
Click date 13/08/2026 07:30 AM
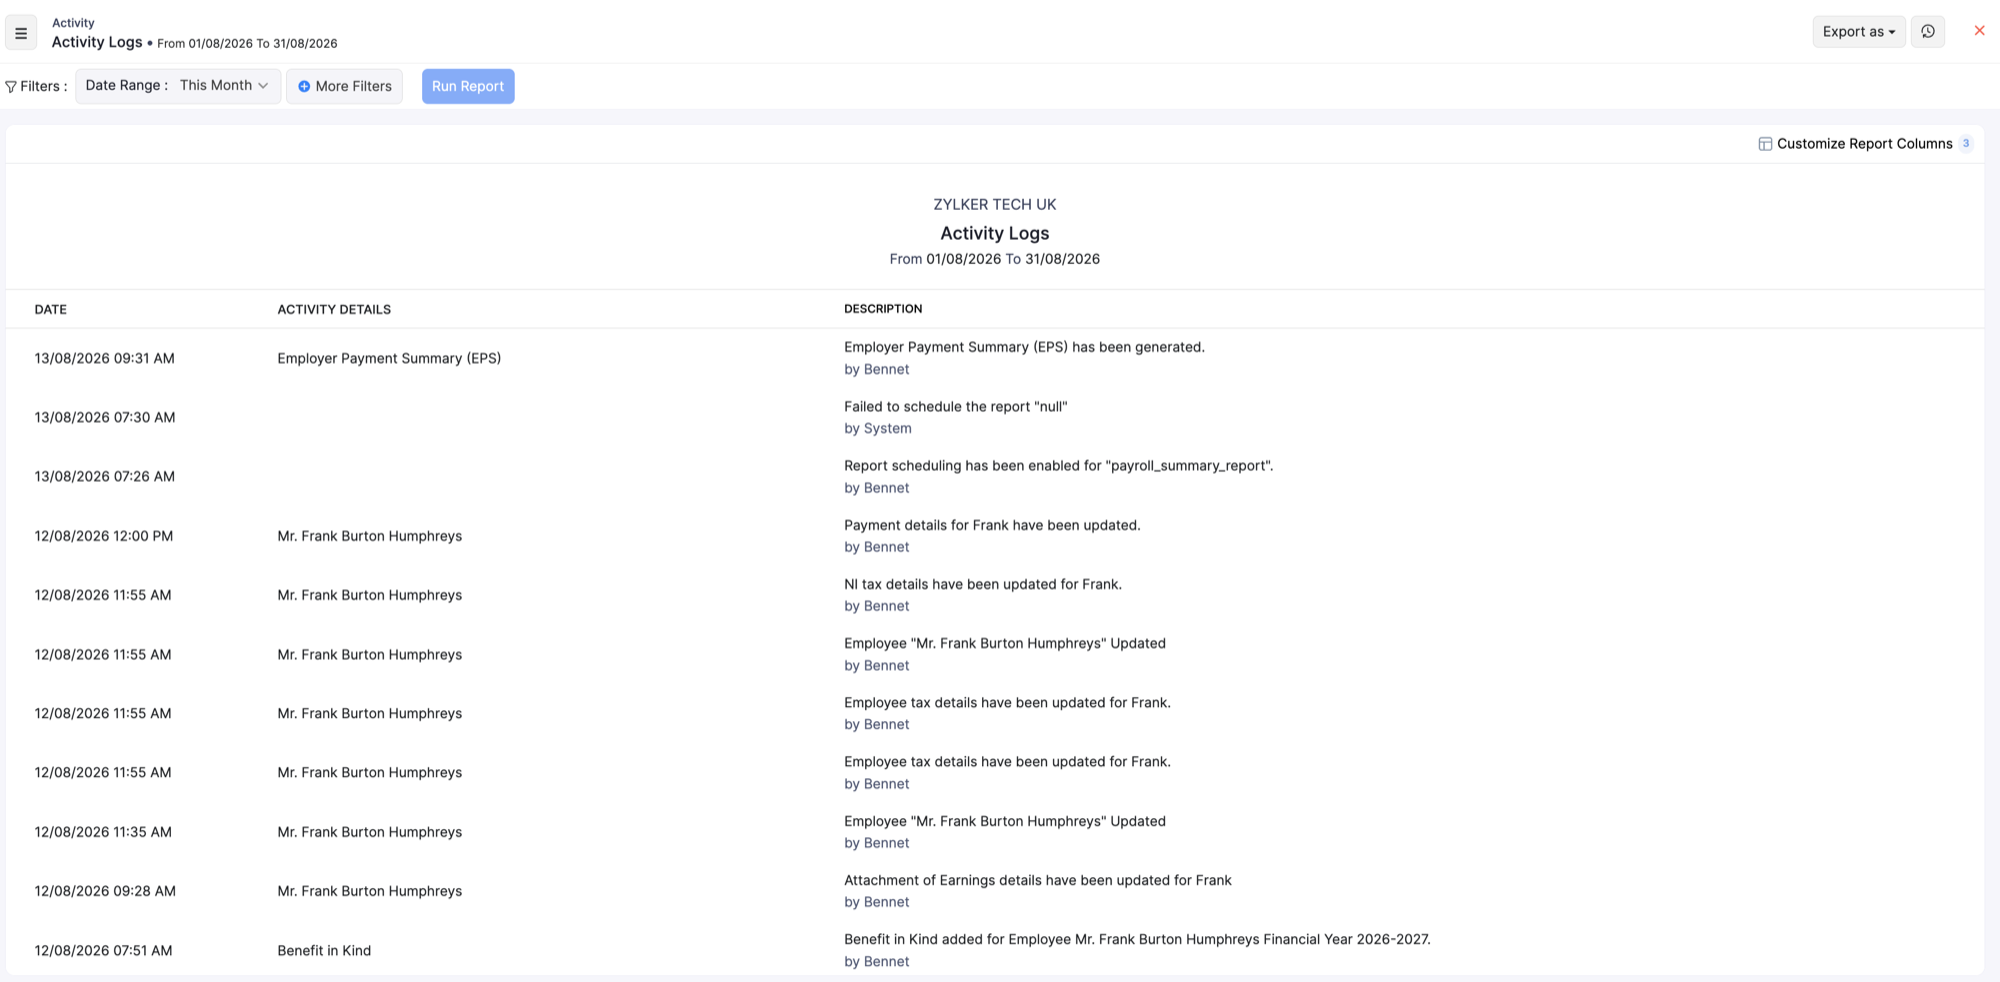tap(105, 418)
